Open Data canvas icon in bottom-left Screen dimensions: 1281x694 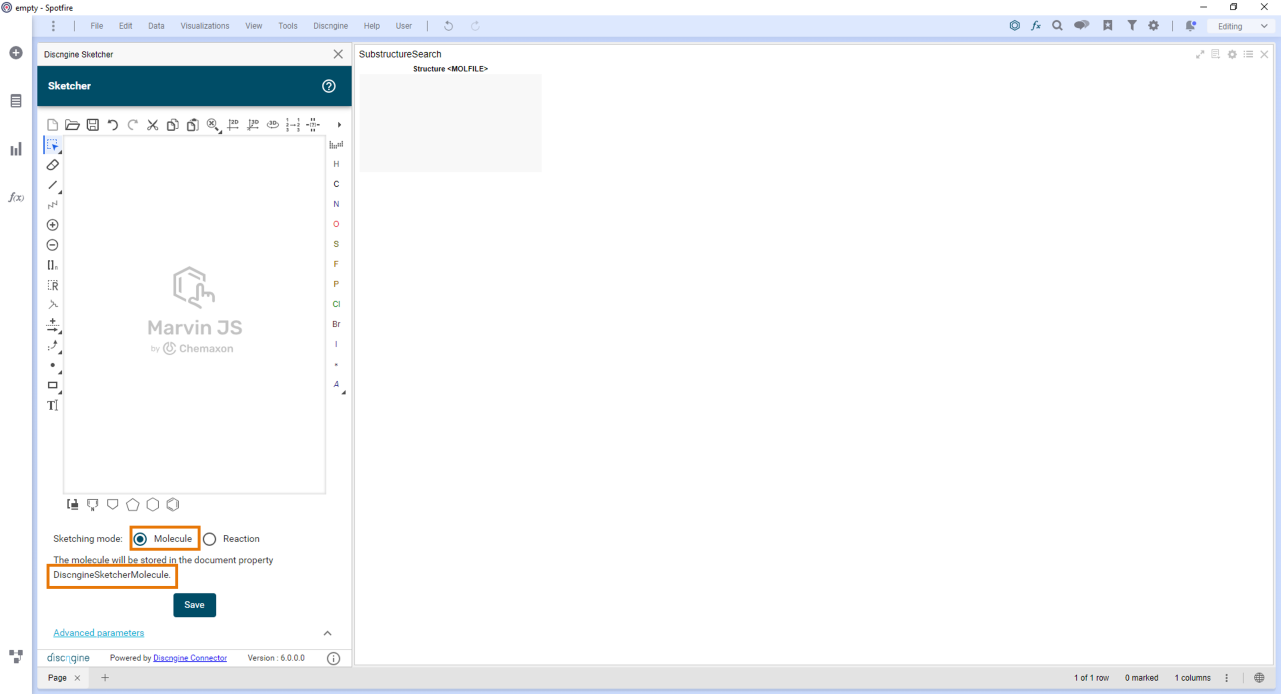(x=16, y=657)
